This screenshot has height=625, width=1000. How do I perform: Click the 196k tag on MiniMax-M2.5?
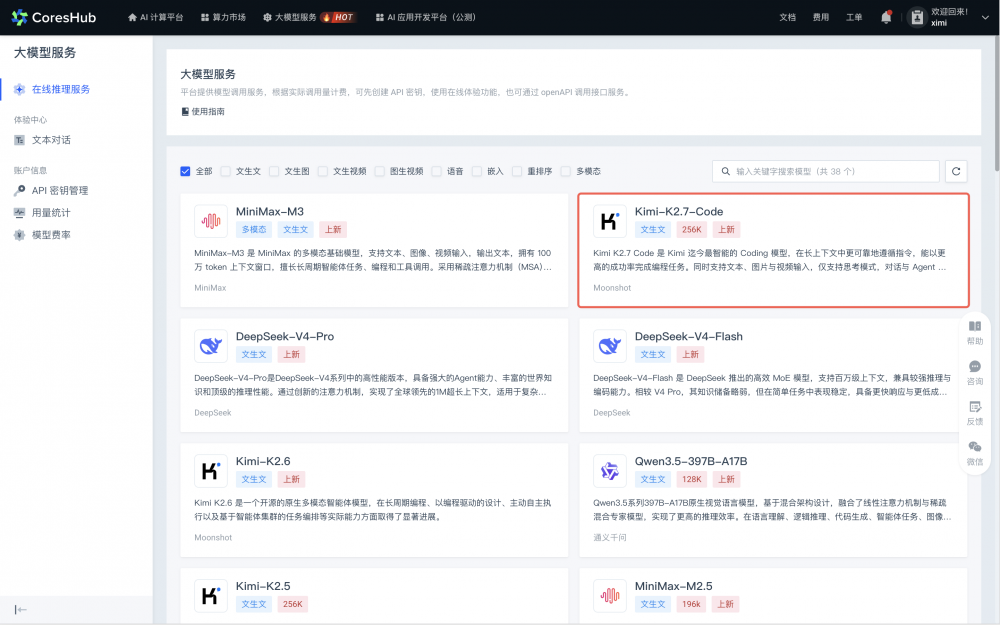pyautogui.click(x=691, y=605)
